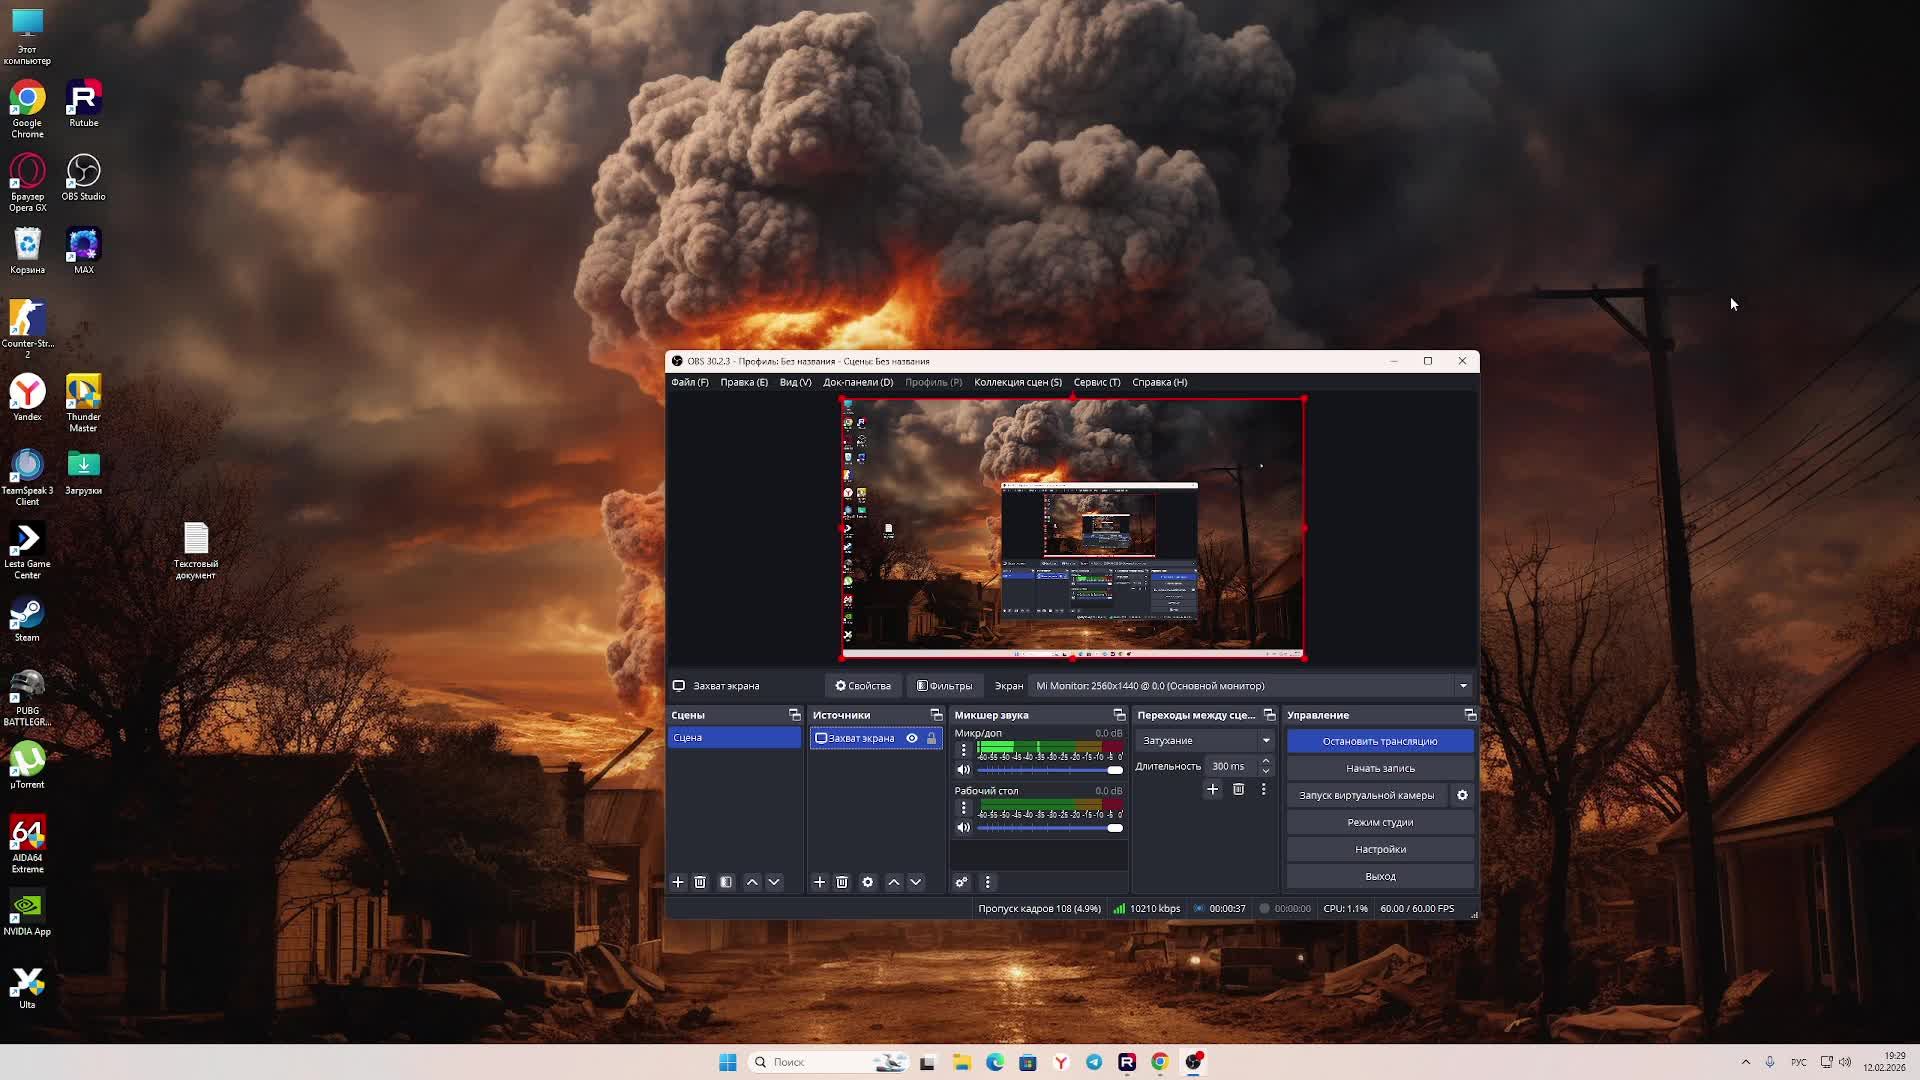The width and height of the screenshot is (1920, 1080).
Task: Open the Док-панели (D) menu
Action: tap(857, 382)
